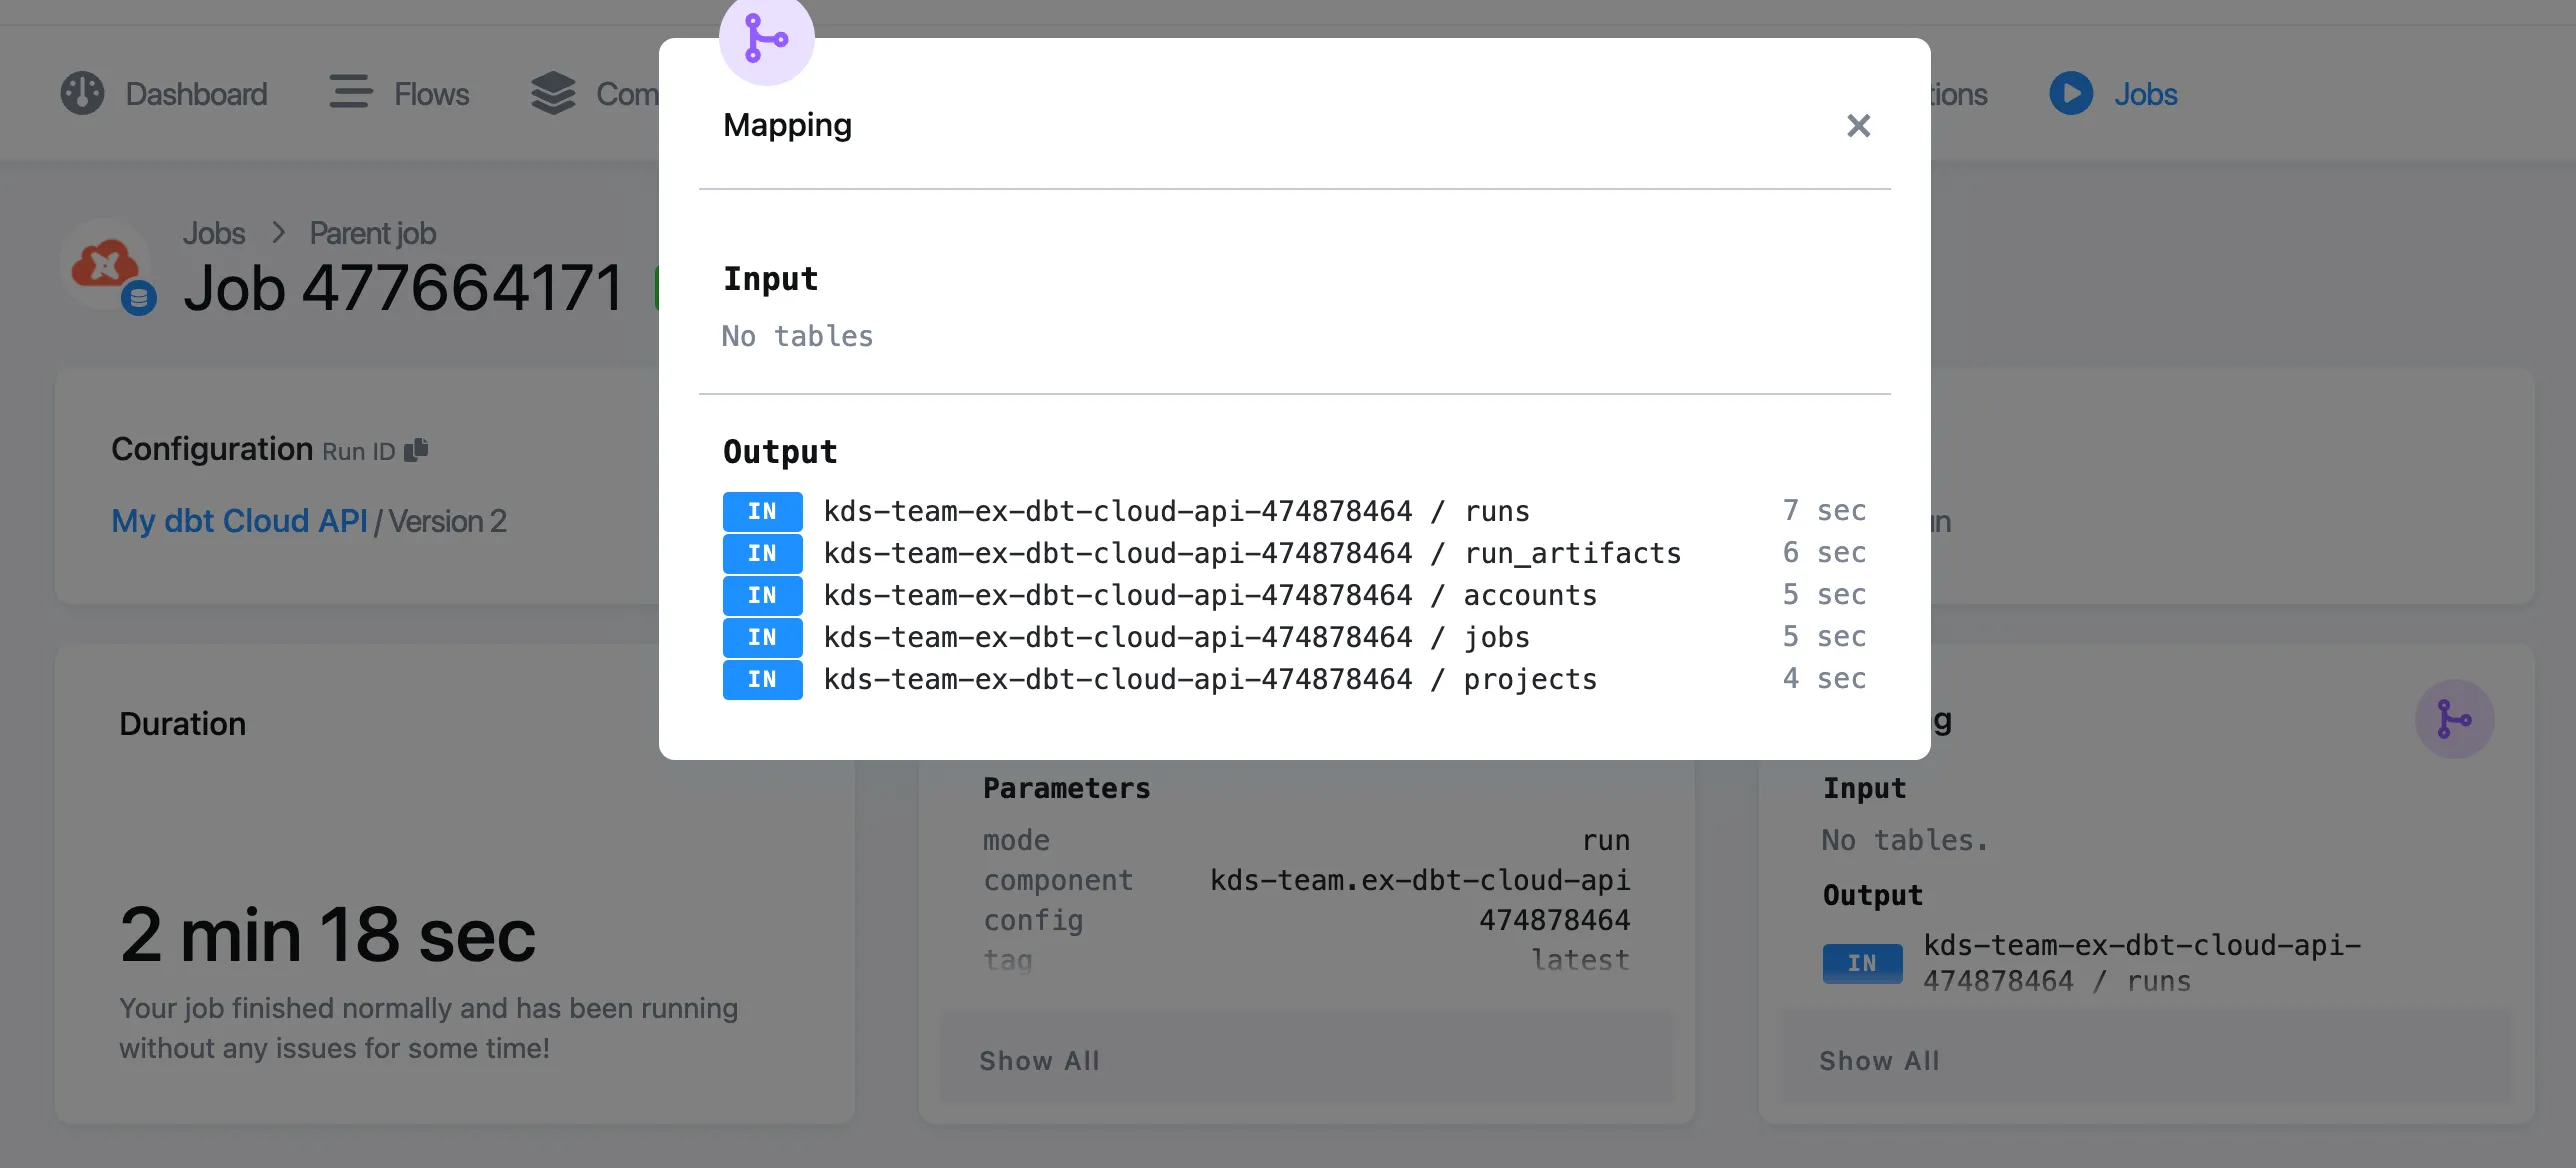
Task: Go to the Flows navigation tab
Action: [431, 94]
